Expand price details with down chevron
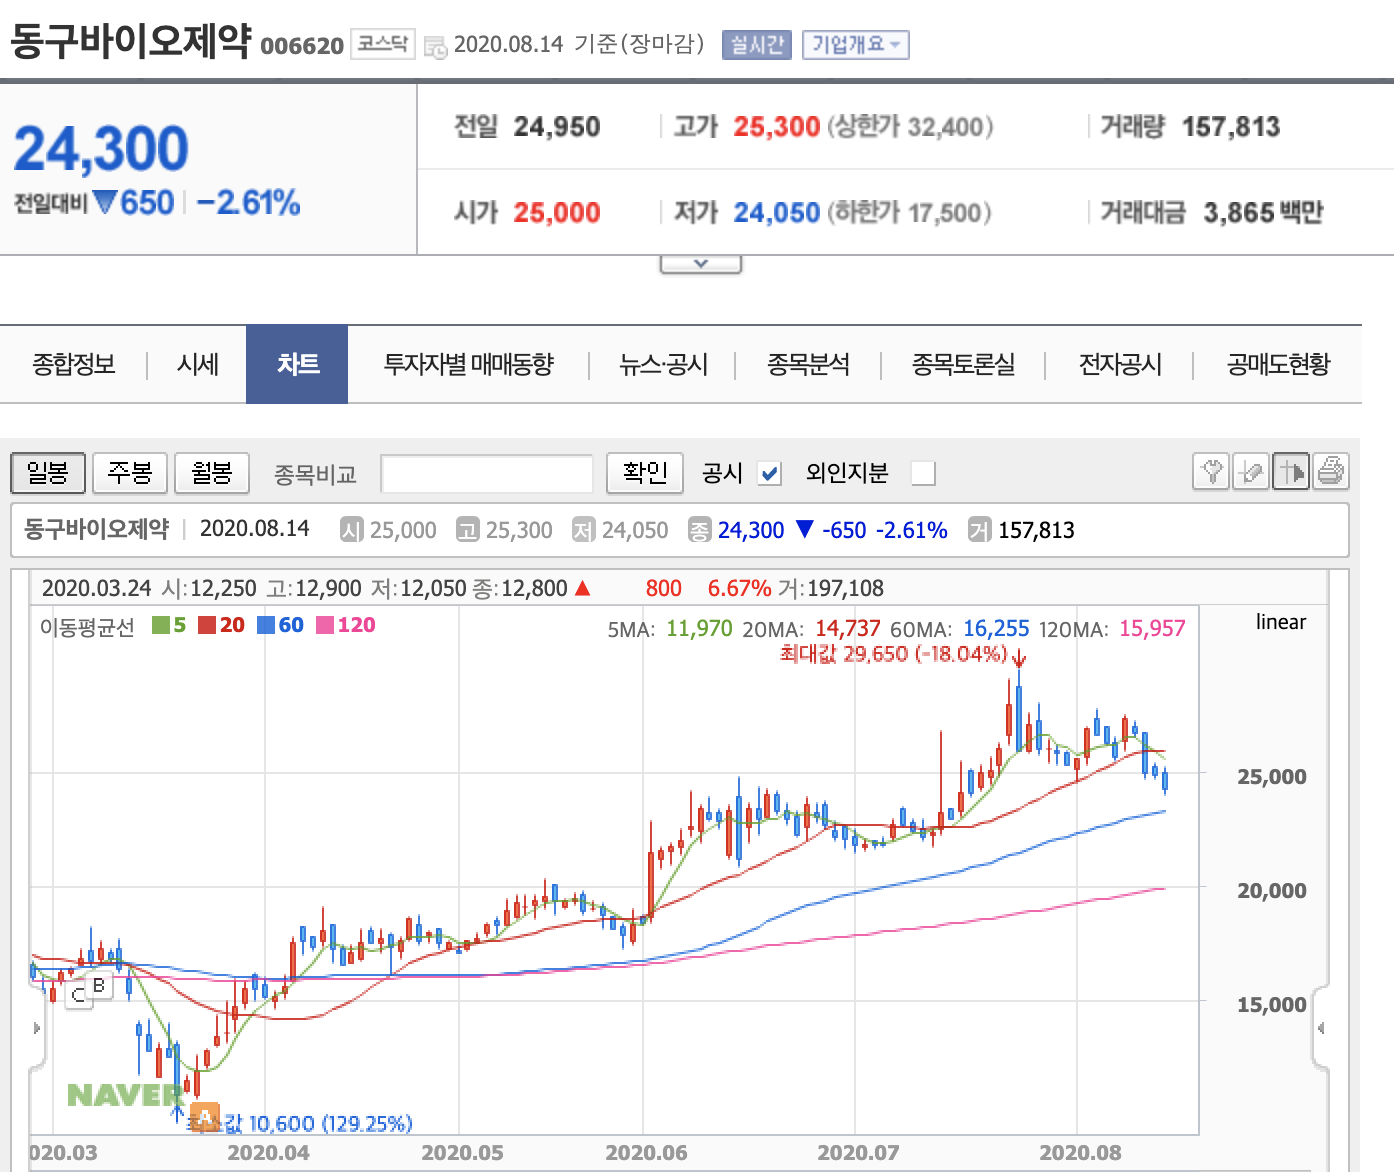1394x1172 pixels. pos(701,264)
